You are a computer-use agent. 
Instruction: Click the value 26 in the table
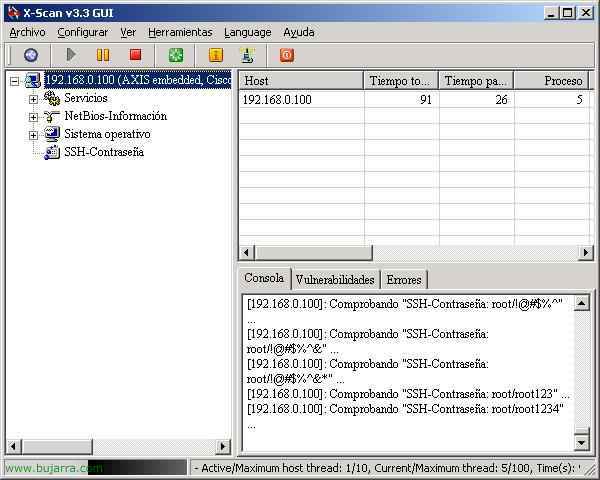[501, 100]
